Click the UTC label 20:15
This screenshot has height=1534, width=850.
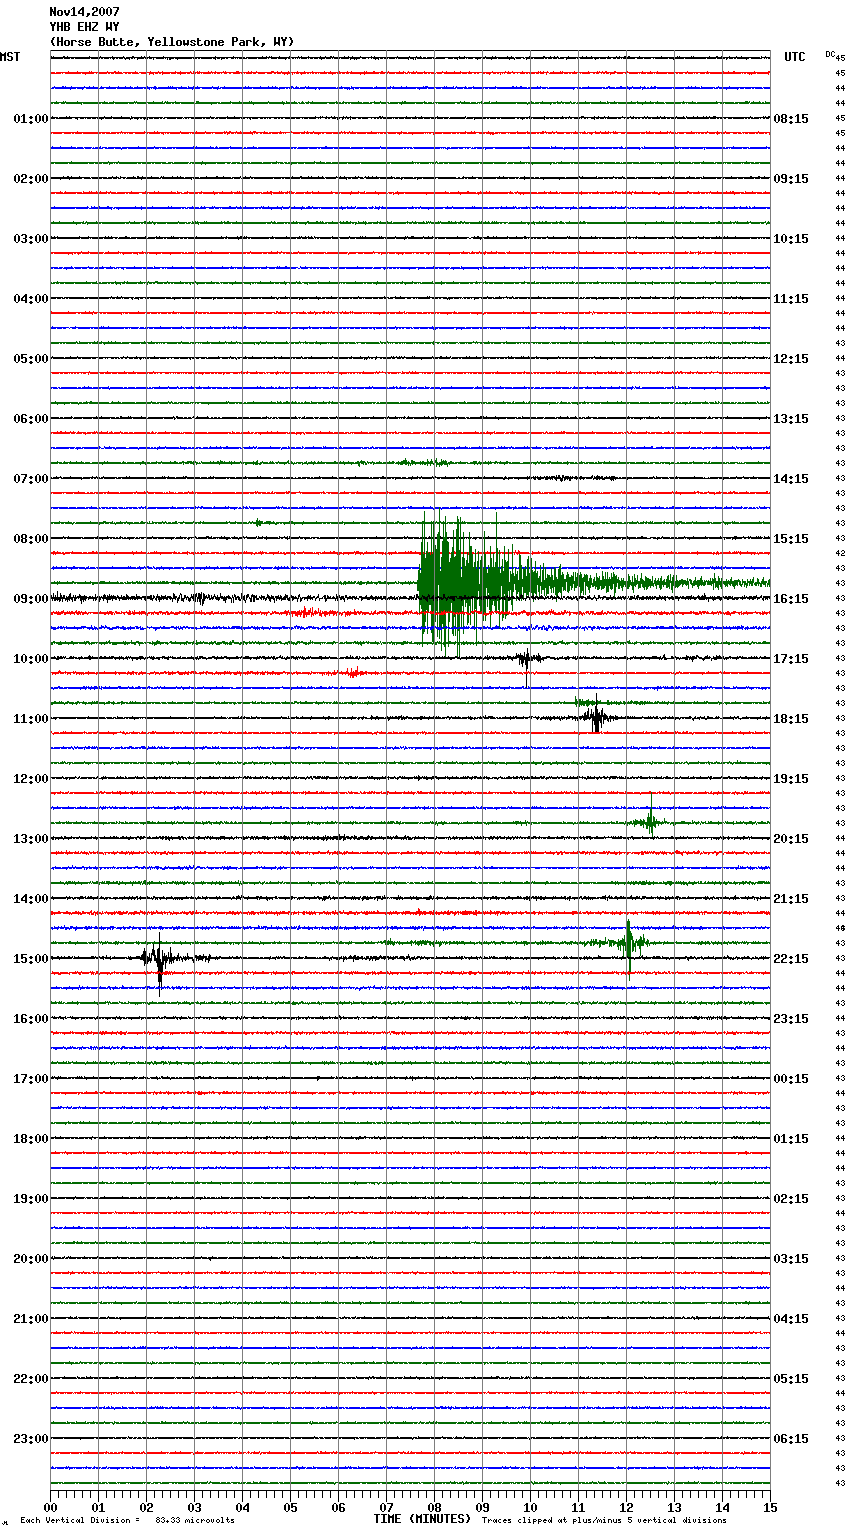click(791, 839)
